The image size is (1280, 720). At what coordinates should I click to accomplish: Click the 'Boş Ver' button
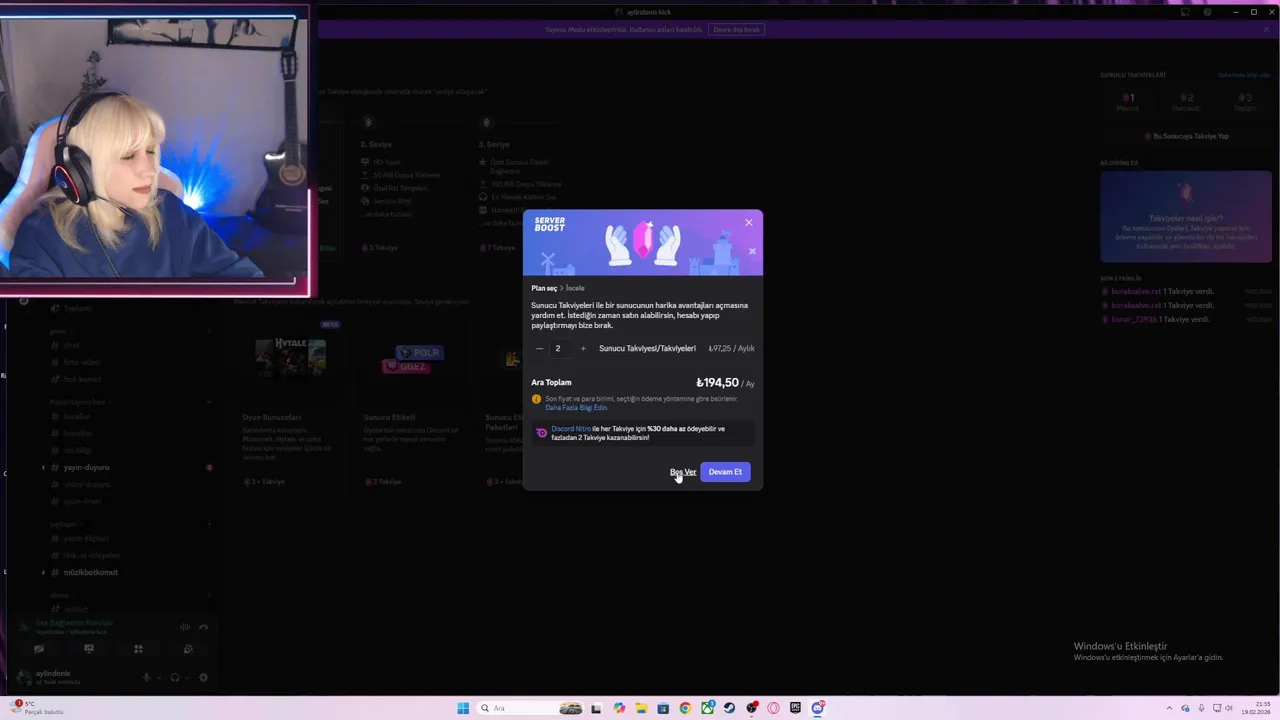(683, 472)
